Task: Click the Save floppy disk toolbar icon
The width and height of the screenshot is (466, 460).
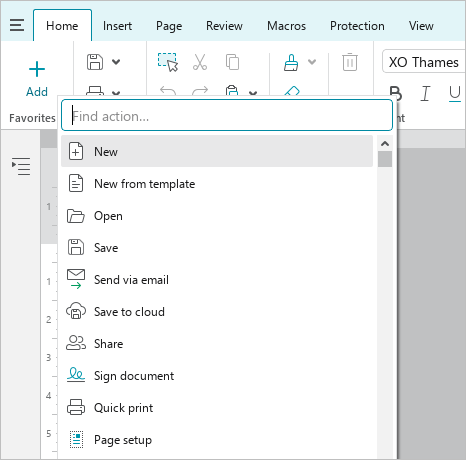Action: [x=95, y=62]
